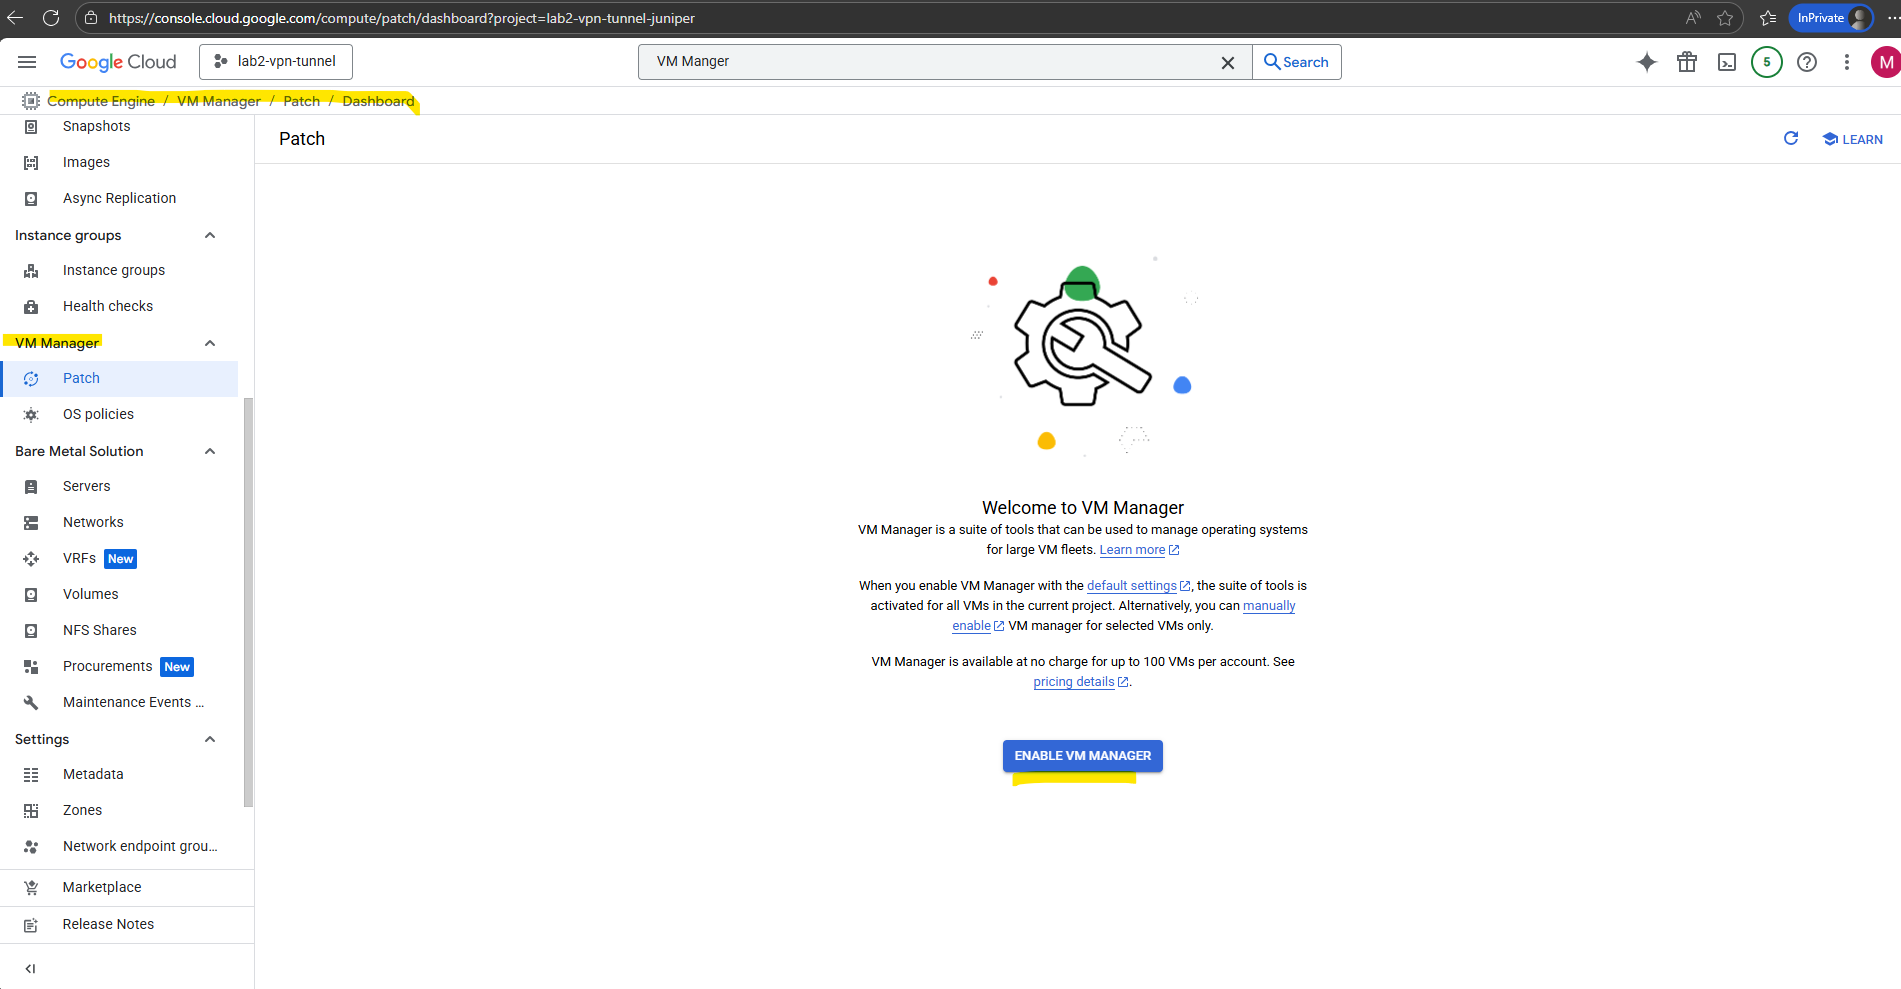This screenshot has height=989, width=1901.
Task: Click the browser address bar URL
Action: pos(401,18)
